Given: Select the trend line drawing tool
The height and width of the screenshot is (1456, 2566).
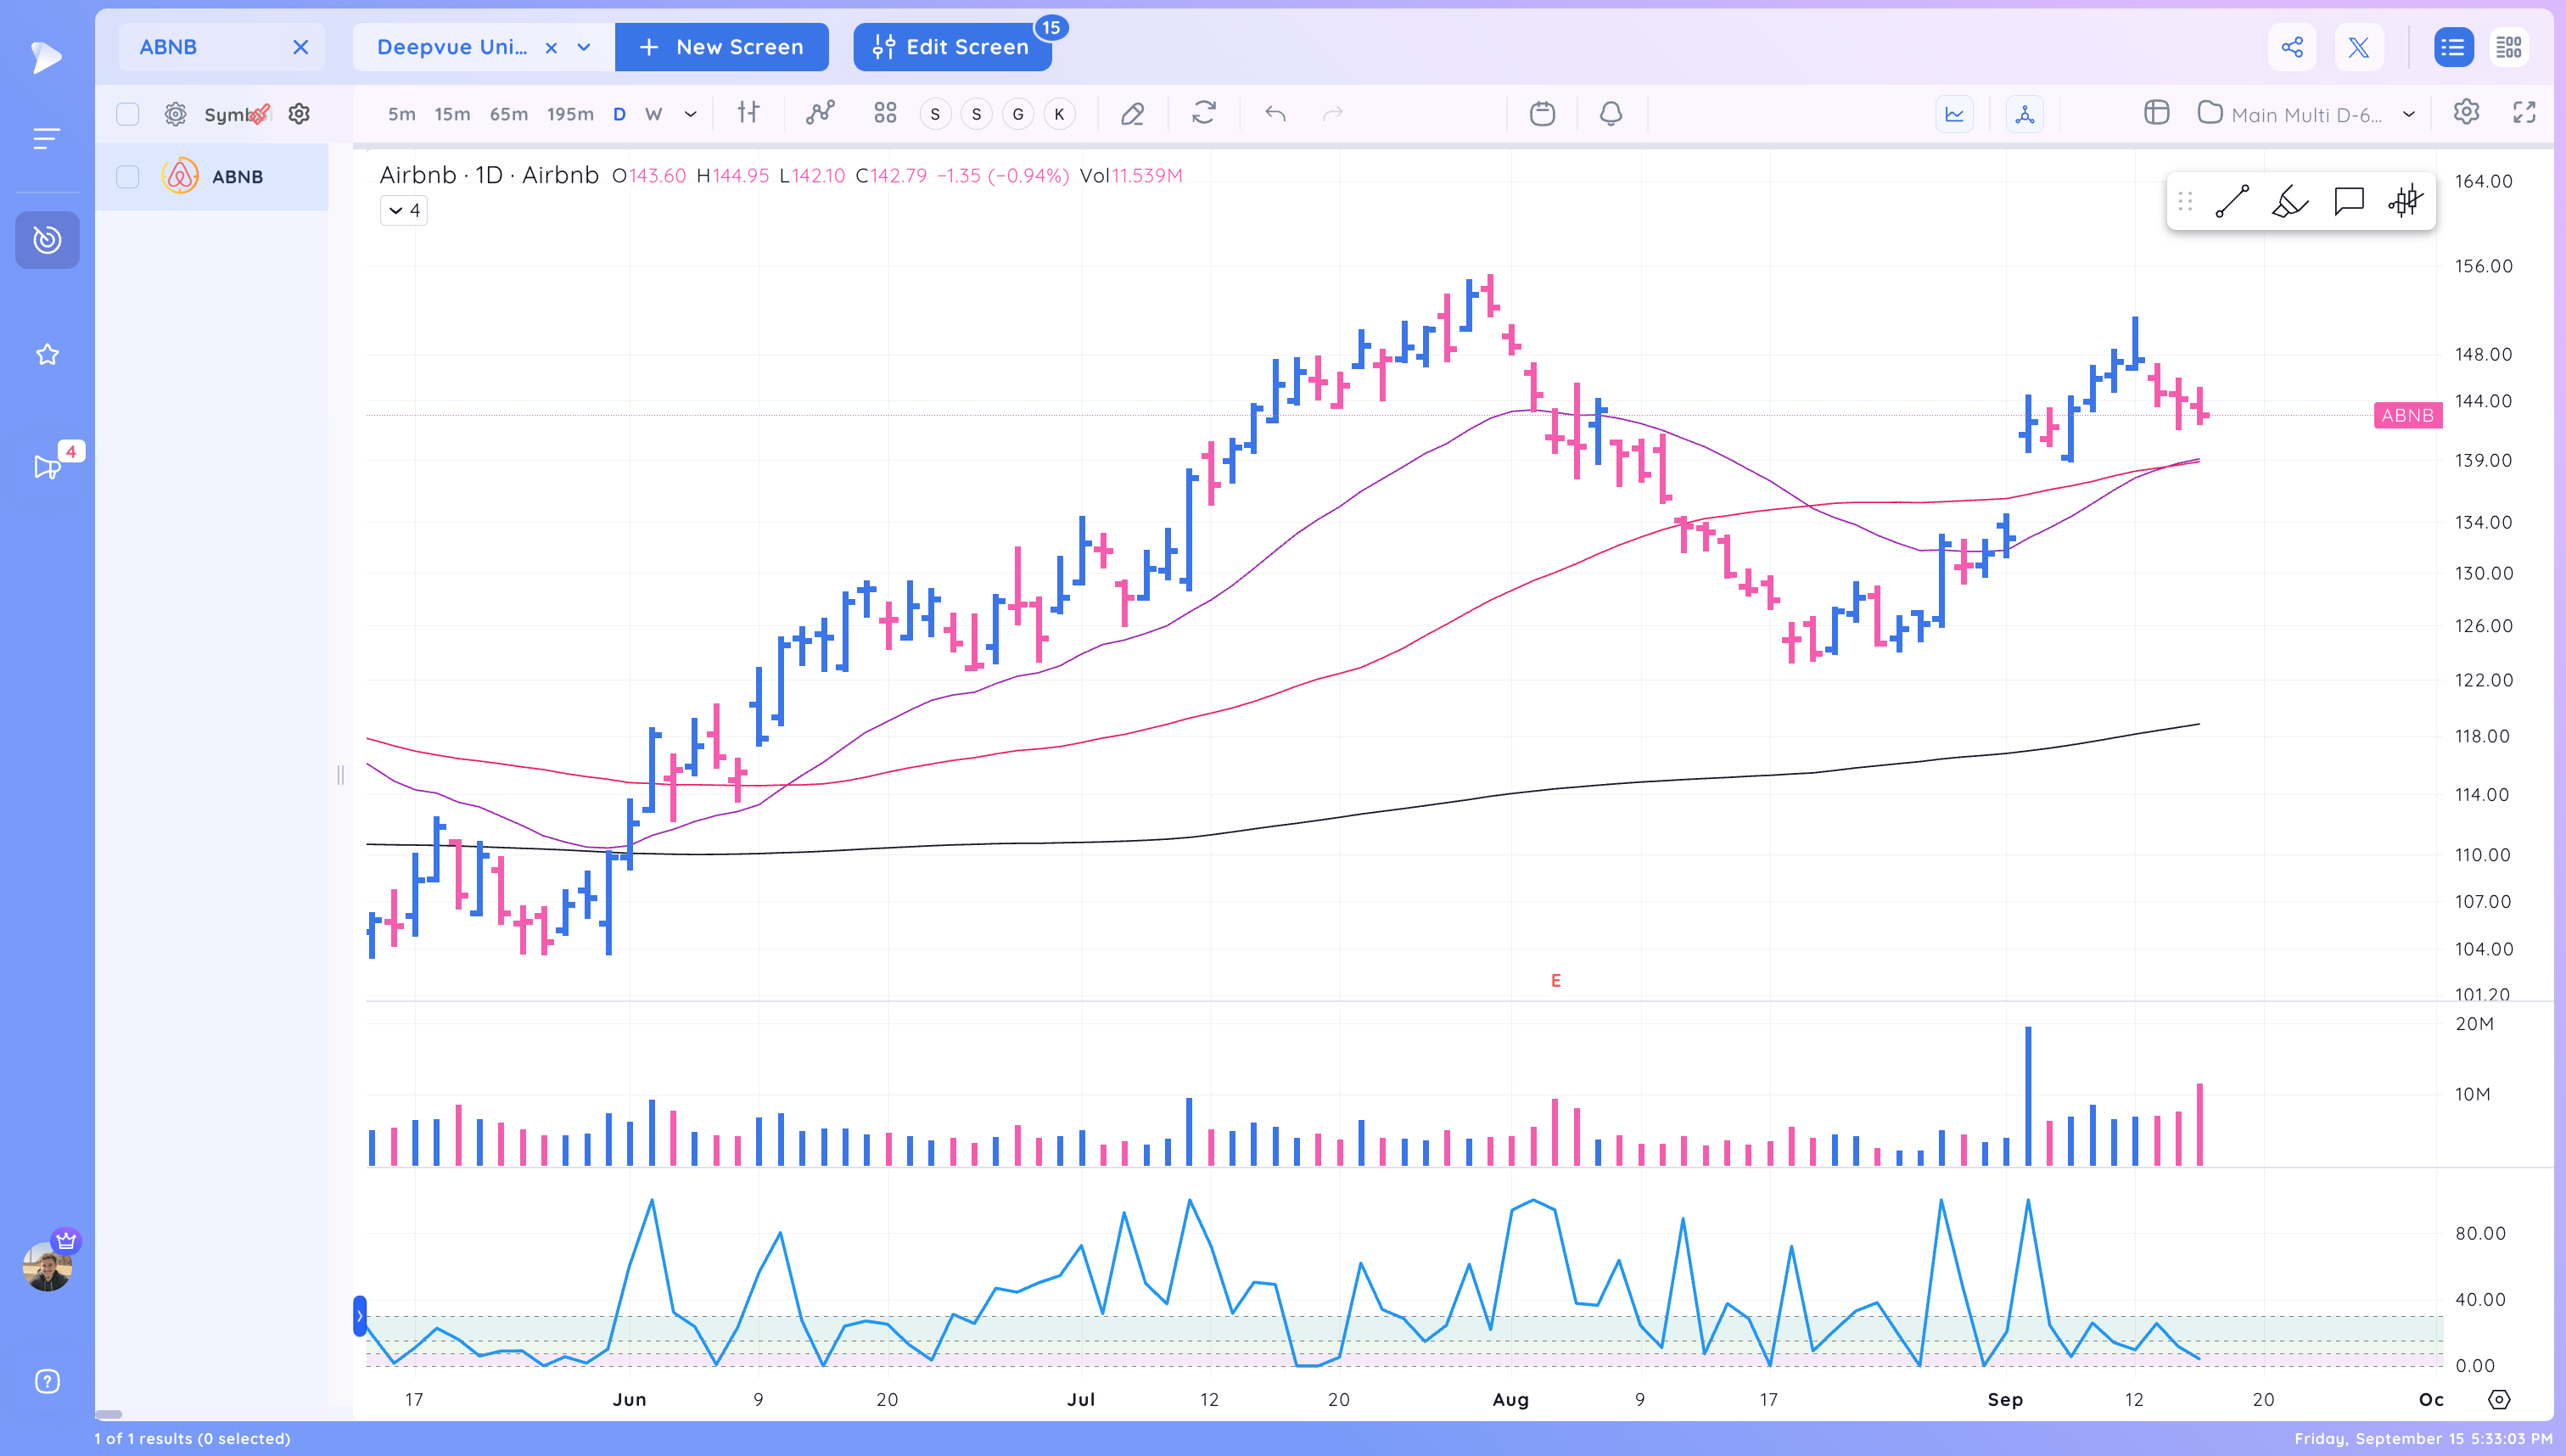Looking at the screenshot, I should pyautogui.click(x=2232, y=202).
